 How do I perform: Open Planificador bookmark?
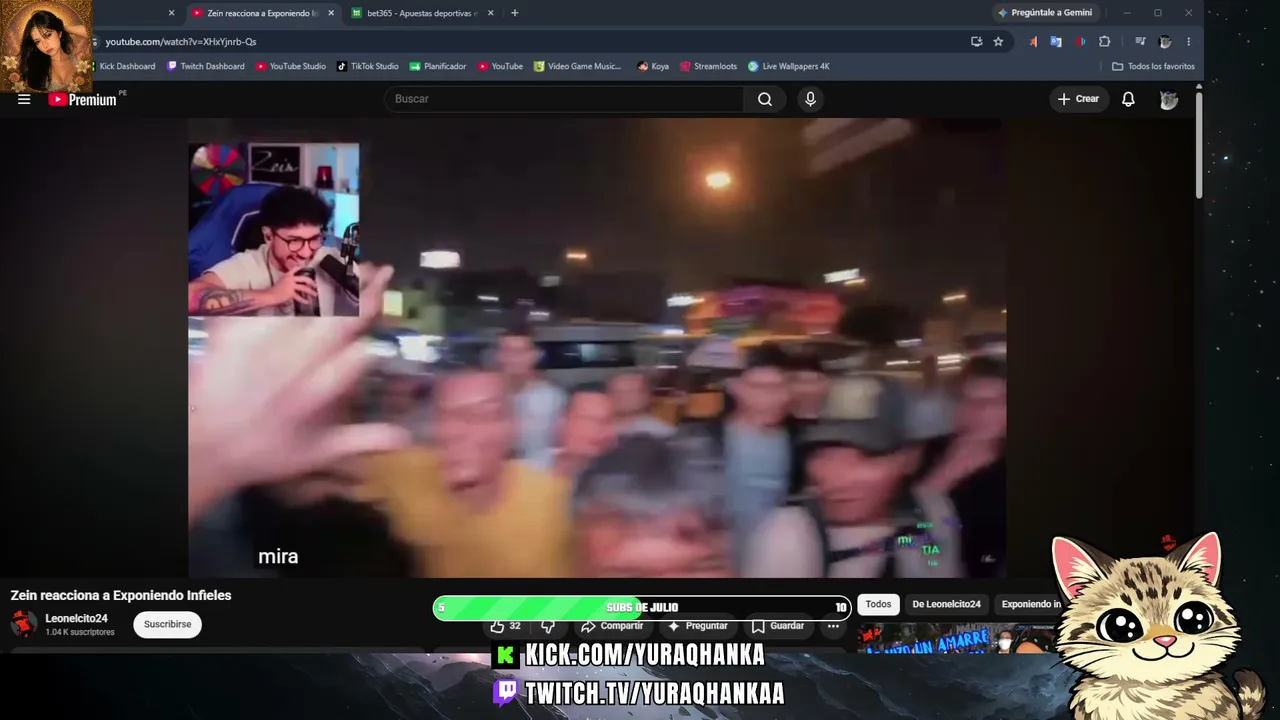(x=438, y=66)
